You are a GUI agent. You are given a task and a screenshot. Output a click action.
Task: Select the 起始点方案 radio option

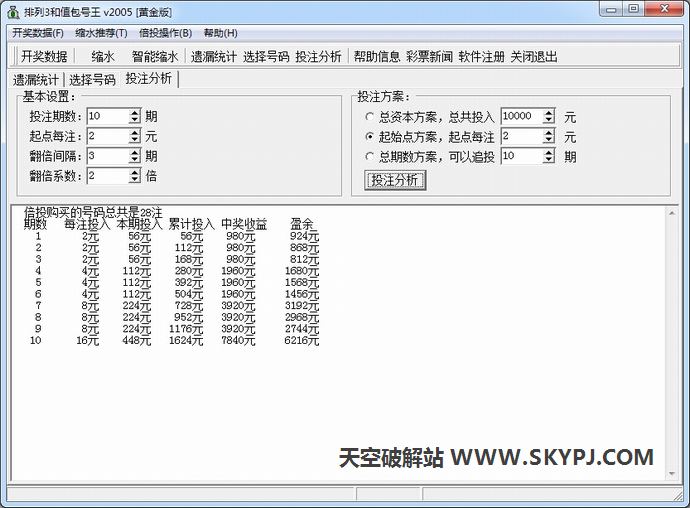coord(370,137)
